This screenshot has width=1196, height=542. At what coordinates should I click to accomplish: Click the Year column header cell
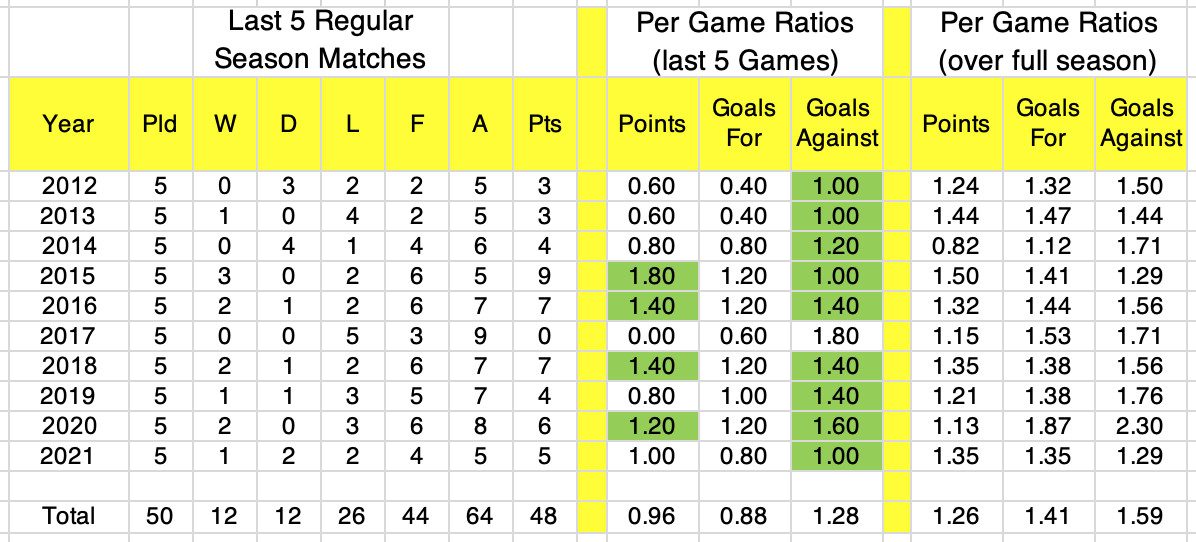(68, 124)
